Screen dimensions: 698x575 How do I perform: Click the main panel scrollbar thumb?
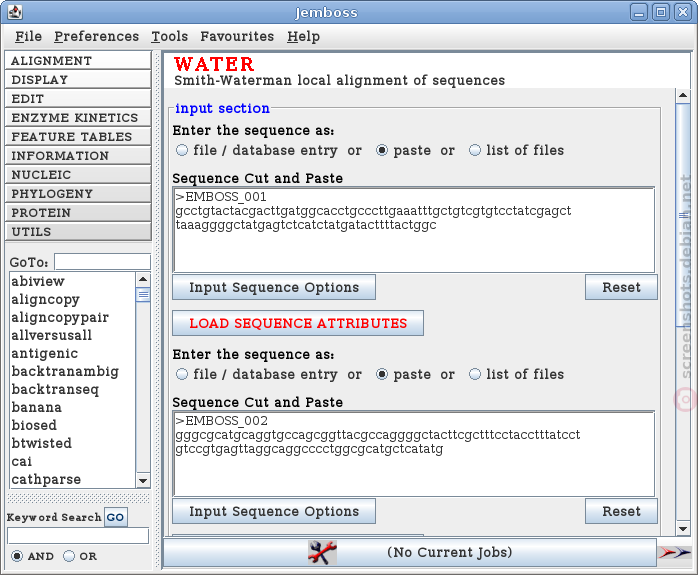683,216
